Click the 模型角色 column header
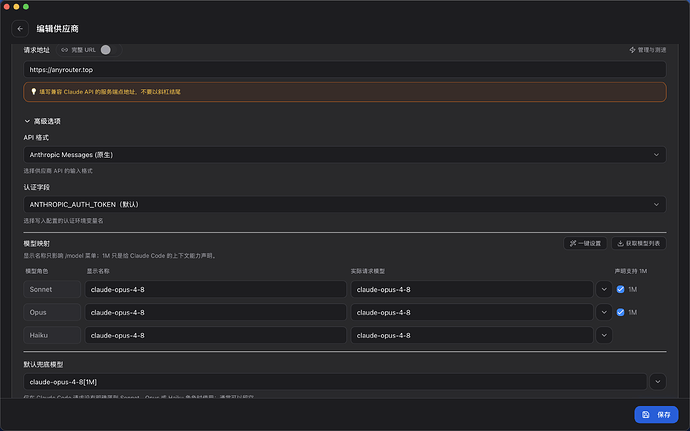Screen dimensions: 690x431 (x=37, y=271)
